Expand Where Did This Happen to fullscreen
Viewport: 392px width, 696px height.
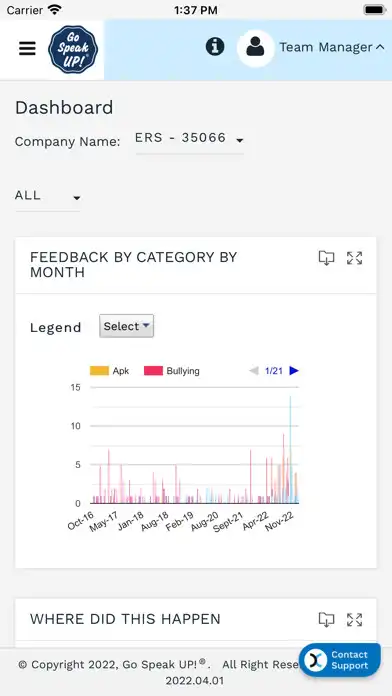pyautogui.click(x=355, y=620)
